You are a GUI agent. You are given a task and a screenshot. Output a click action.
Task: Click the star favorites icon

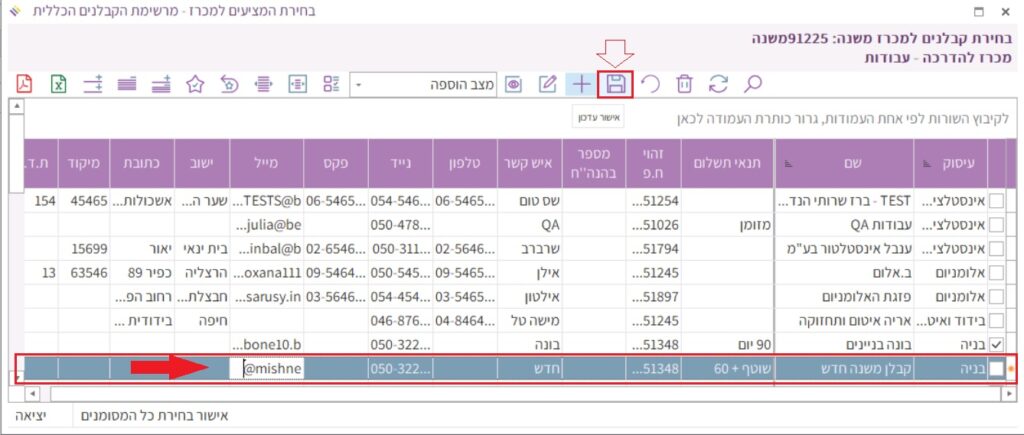coord(196,84)
